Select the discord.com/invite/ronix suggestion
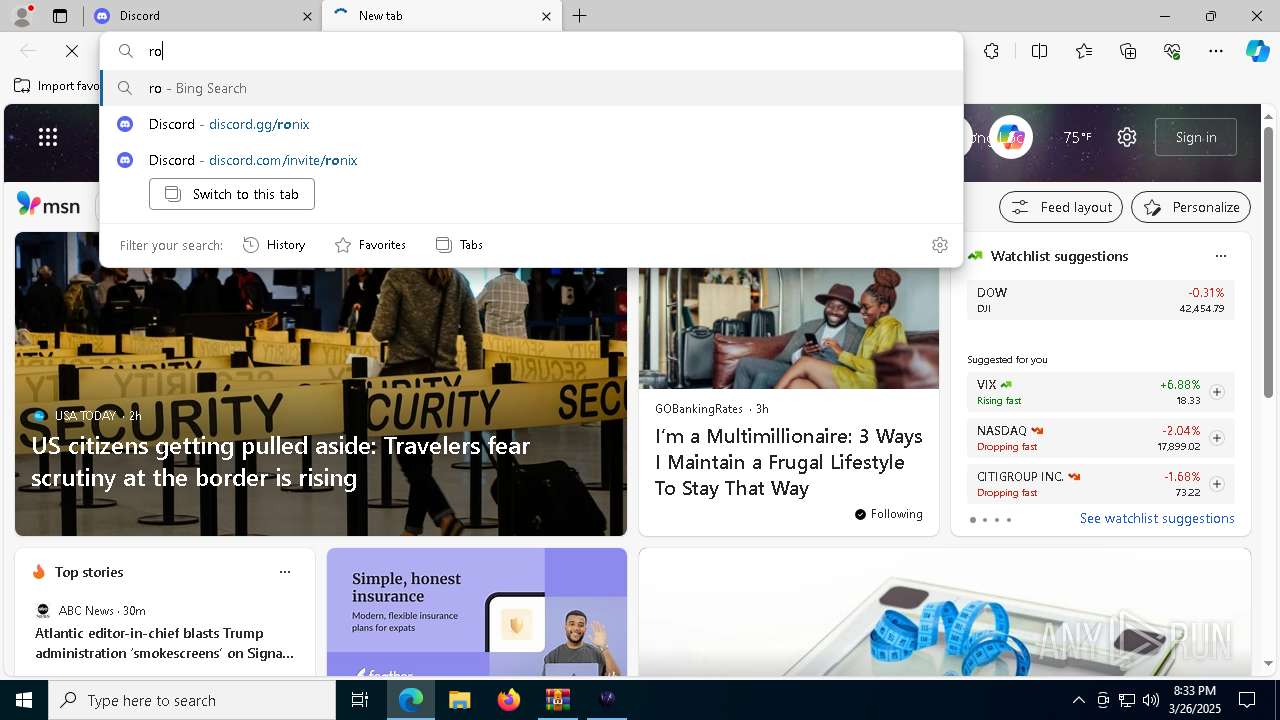1280x720 pixels. (x=531, y=160)
